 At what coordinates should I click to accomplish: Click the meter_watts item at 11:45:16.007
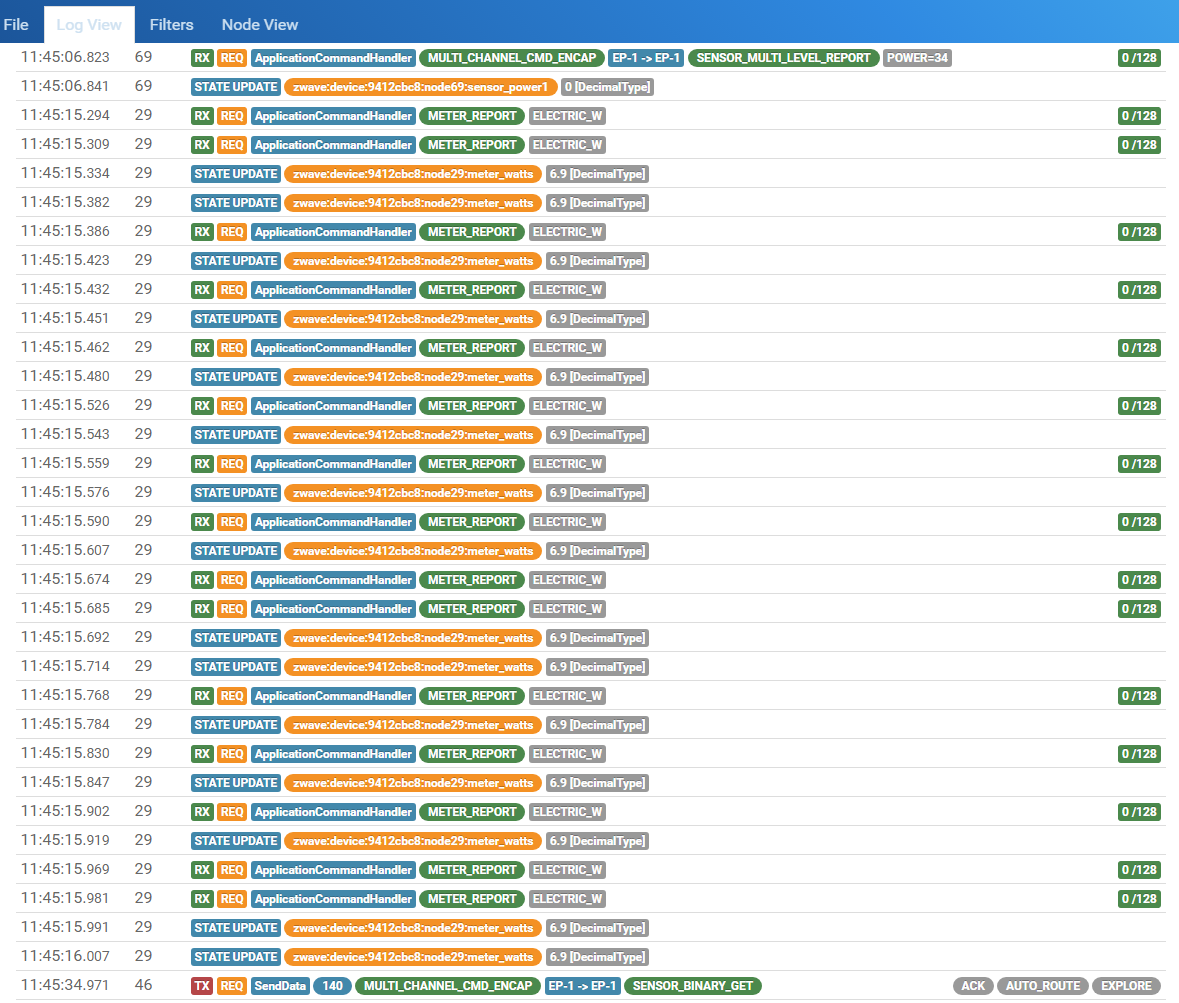point(413,957)
